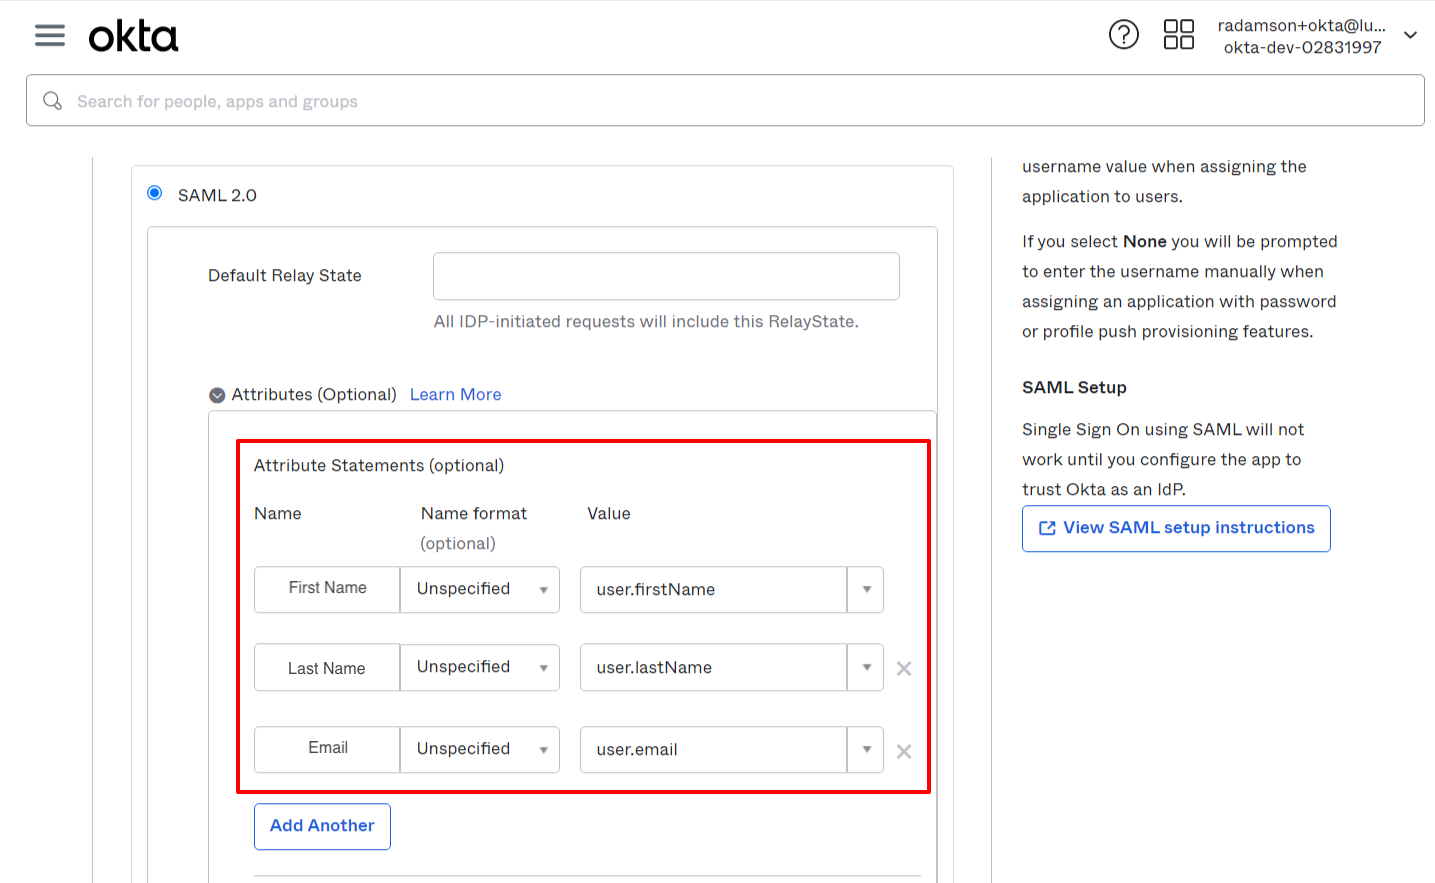Collapse the Attributes (Optional) section

coord(216,394)
